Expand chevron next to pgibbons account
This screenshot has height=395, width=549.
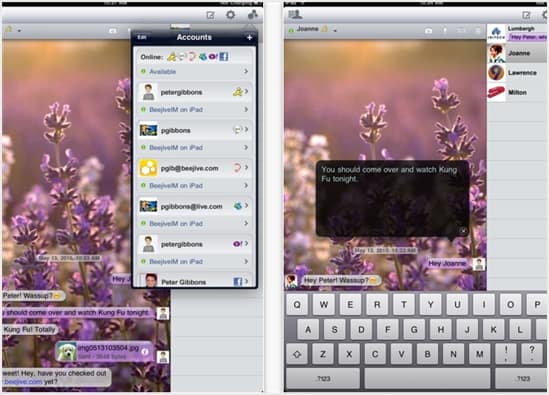(246, 130)
